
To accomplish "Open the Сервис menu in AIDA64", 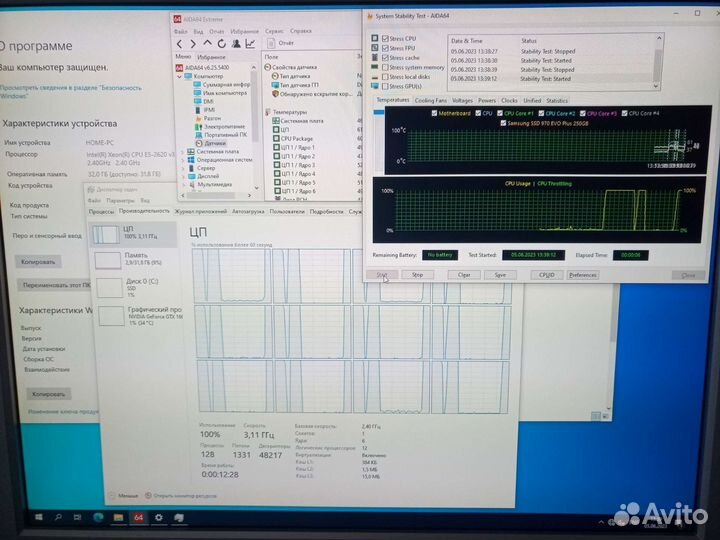I will click(274, 31).
